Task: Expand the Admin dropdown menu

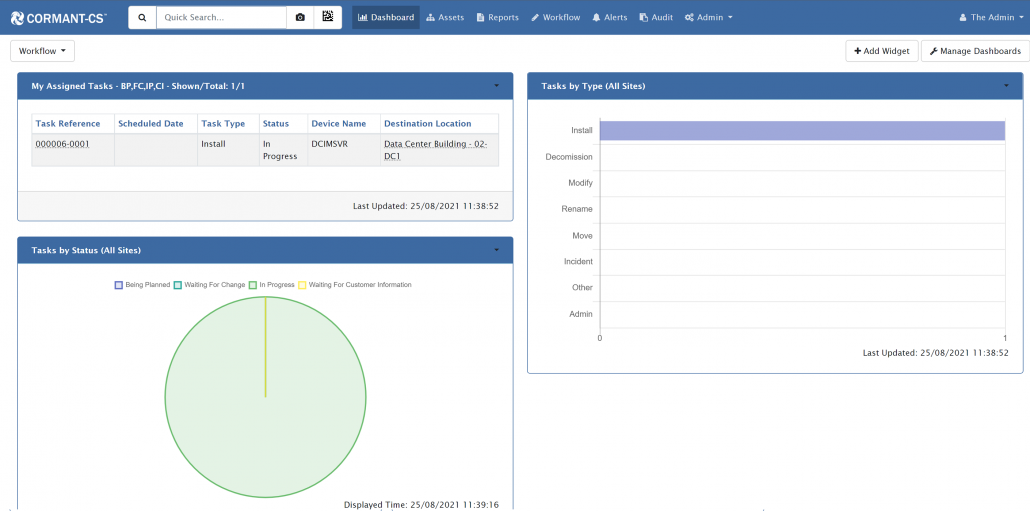Action: click(x=708, y=17)
